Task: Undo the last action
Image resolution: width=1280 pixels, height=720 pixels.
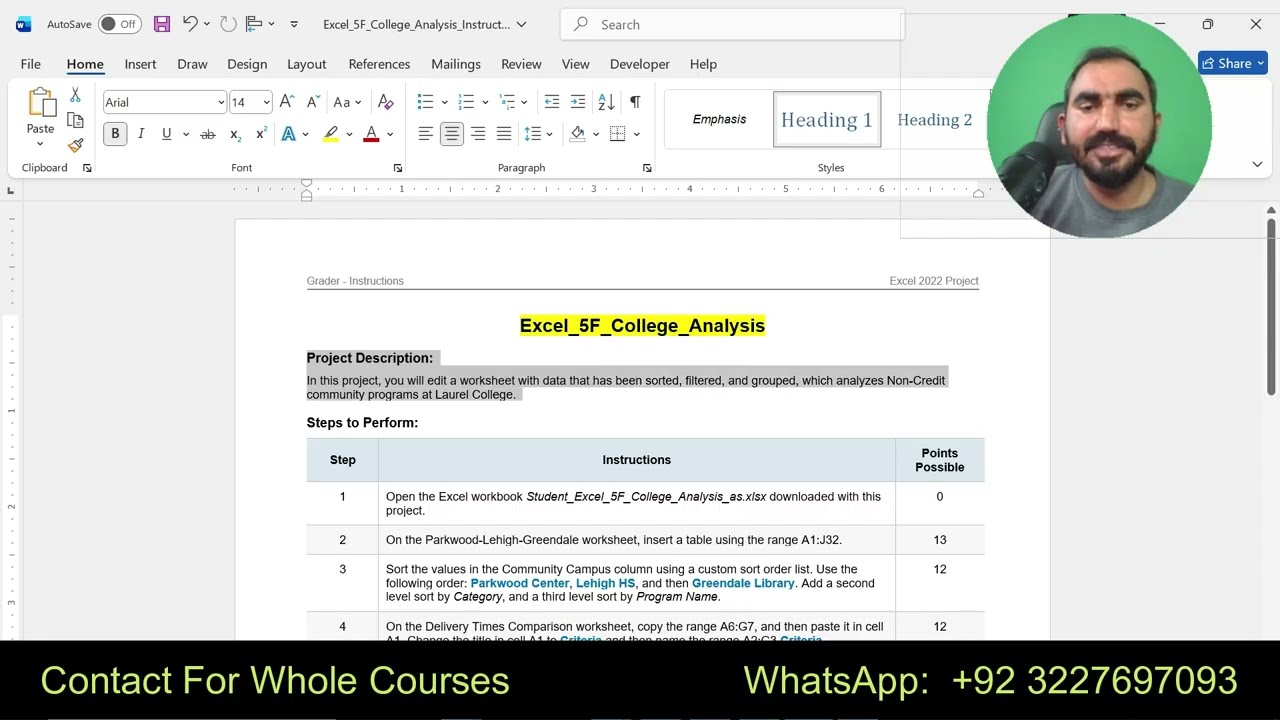Action: coord(189,24)
